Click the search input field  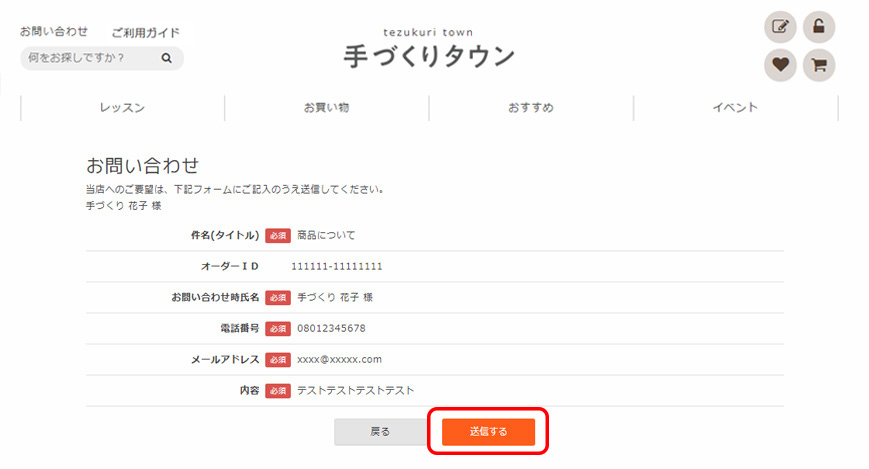click(90, 58)
